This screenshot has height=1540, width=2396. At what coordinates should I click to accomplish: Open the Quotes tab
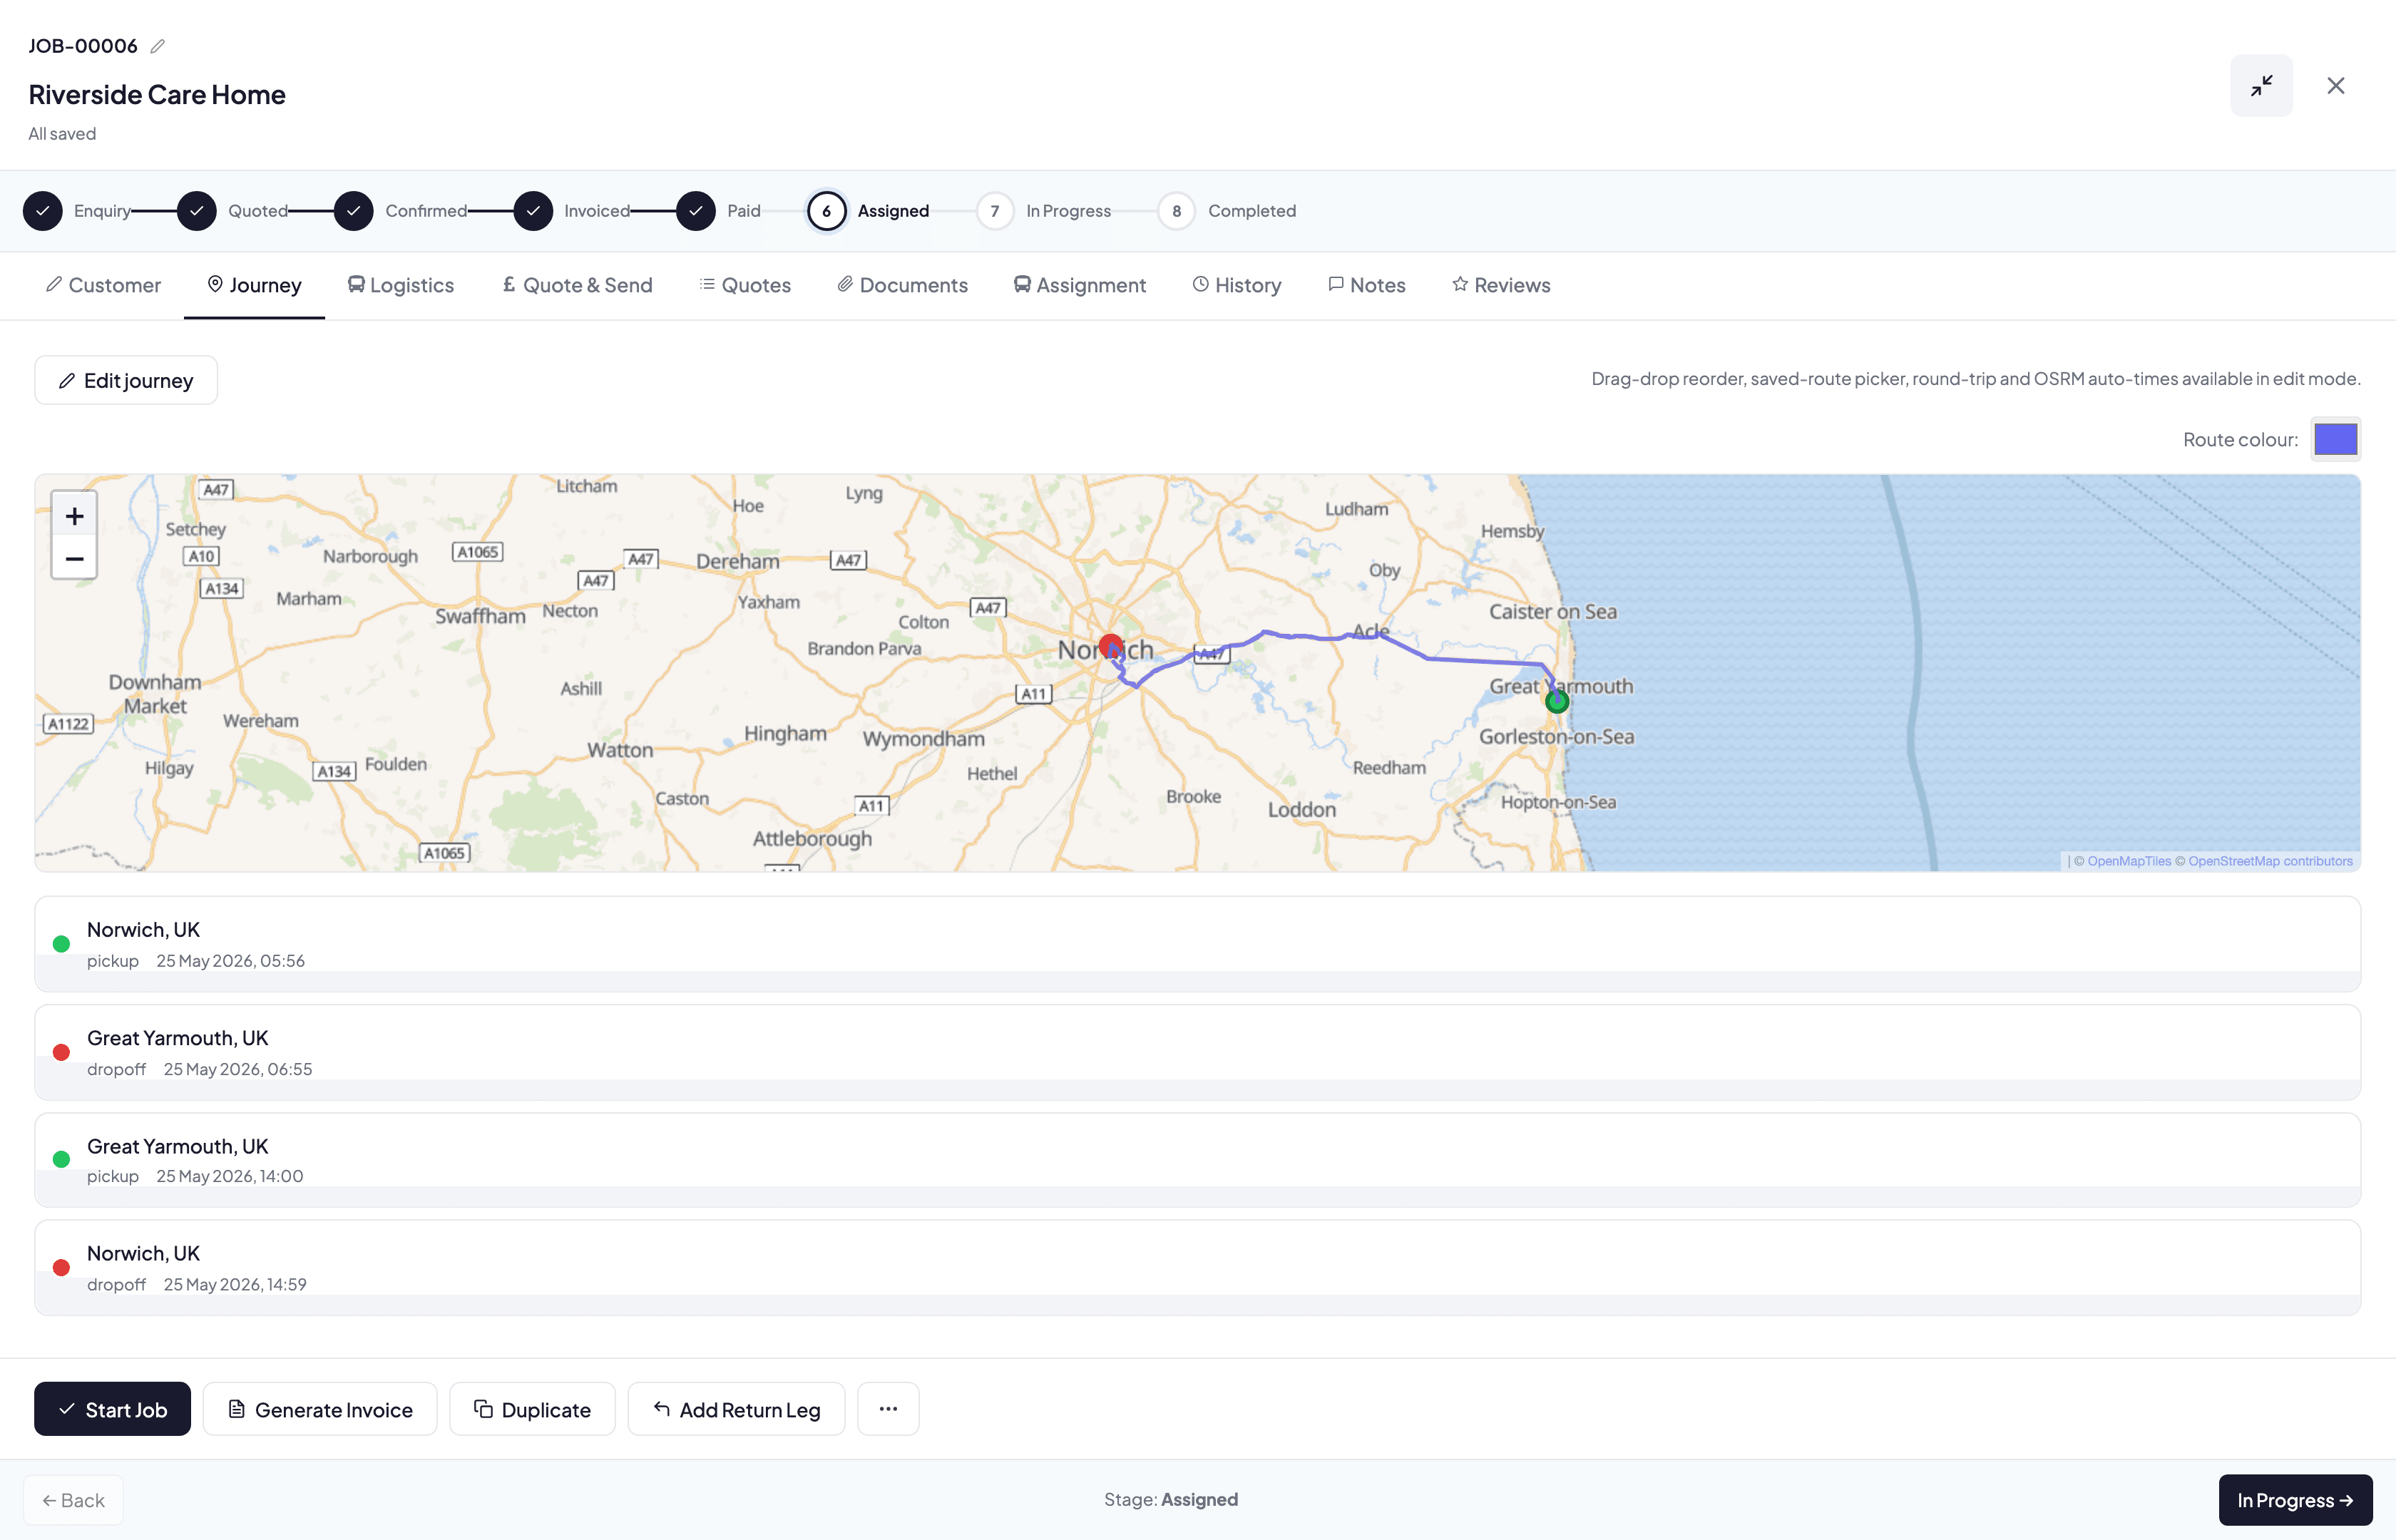click(745, 285)
